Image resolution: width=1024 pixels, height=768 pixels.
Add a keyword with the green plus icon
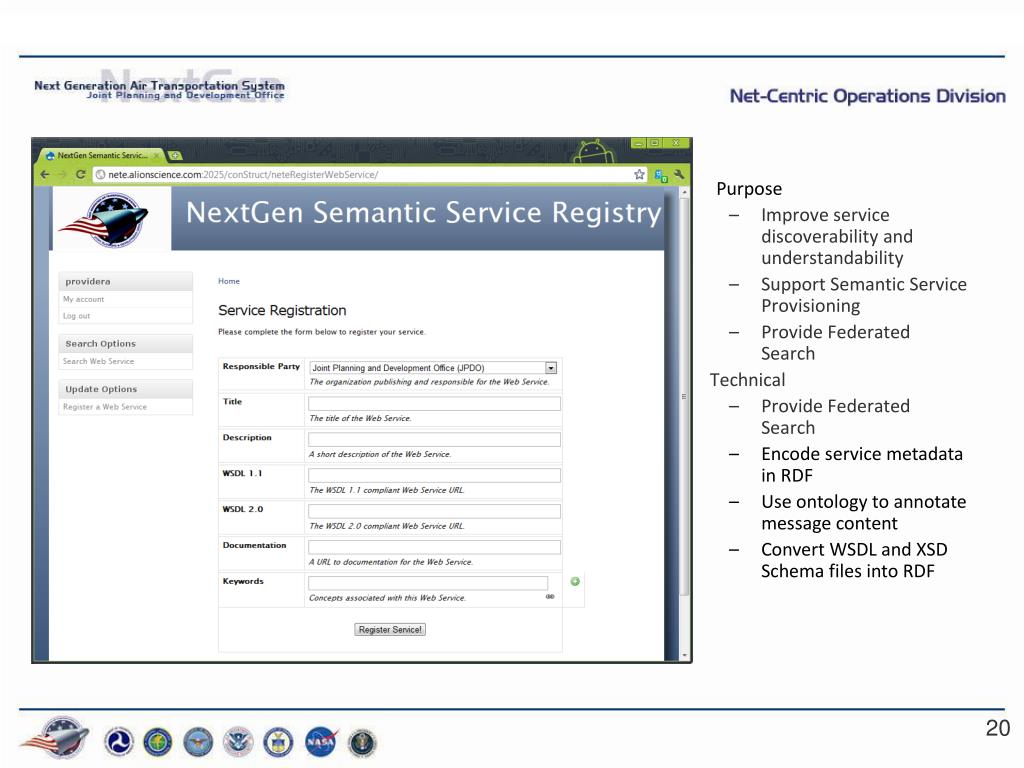(575, 581)
